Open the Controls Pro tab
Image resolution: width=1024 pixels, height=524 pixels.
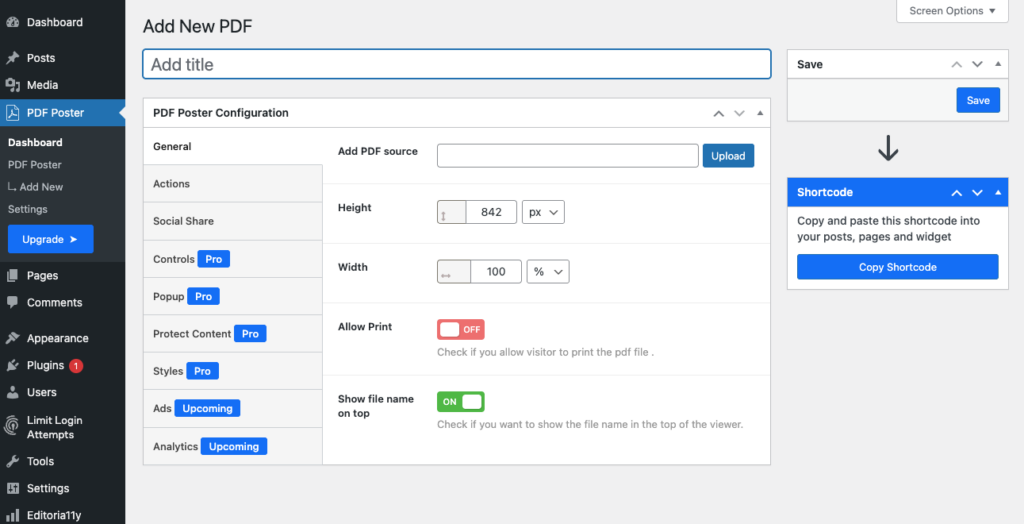click(x=233, y=259)
